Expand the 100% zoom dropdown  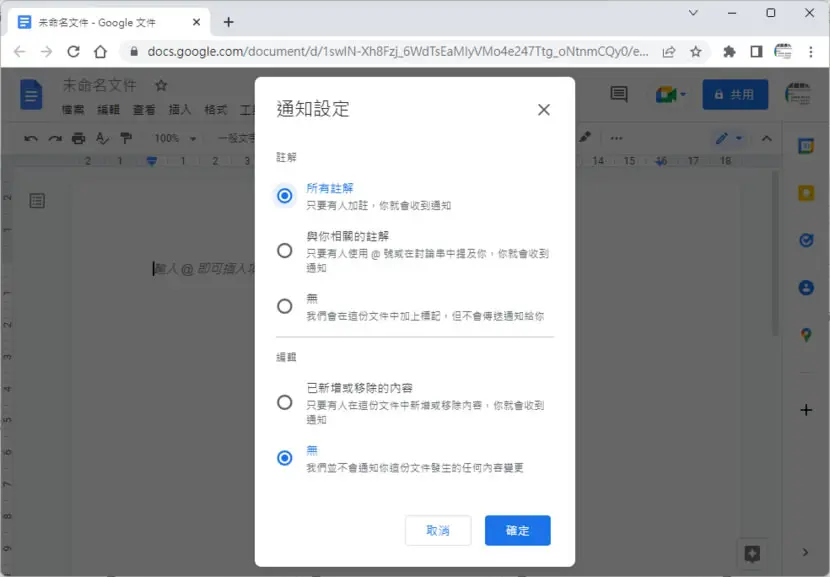[x=175, y=139]
